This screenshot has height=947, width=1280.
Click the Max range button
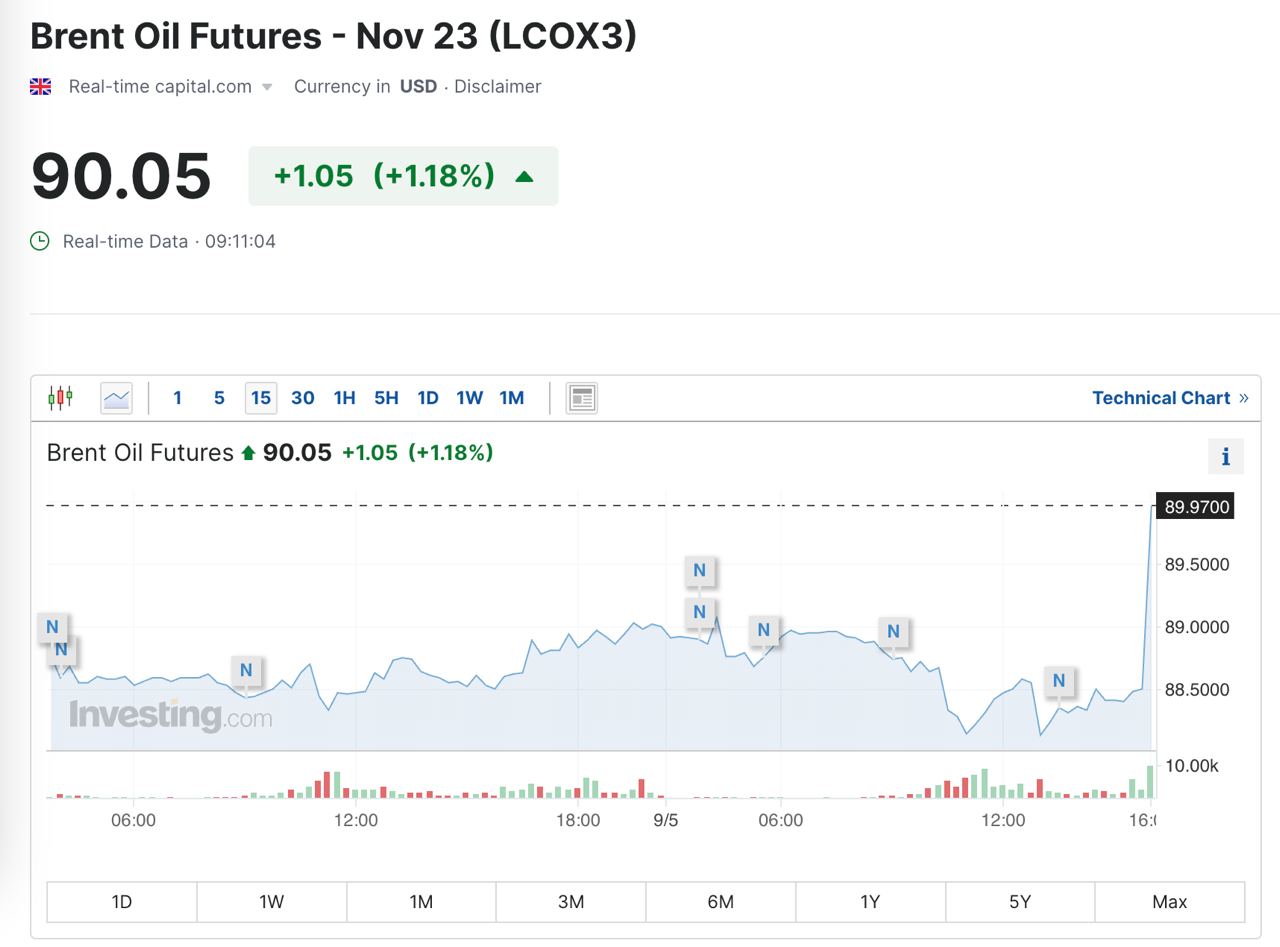point(1169,902)
